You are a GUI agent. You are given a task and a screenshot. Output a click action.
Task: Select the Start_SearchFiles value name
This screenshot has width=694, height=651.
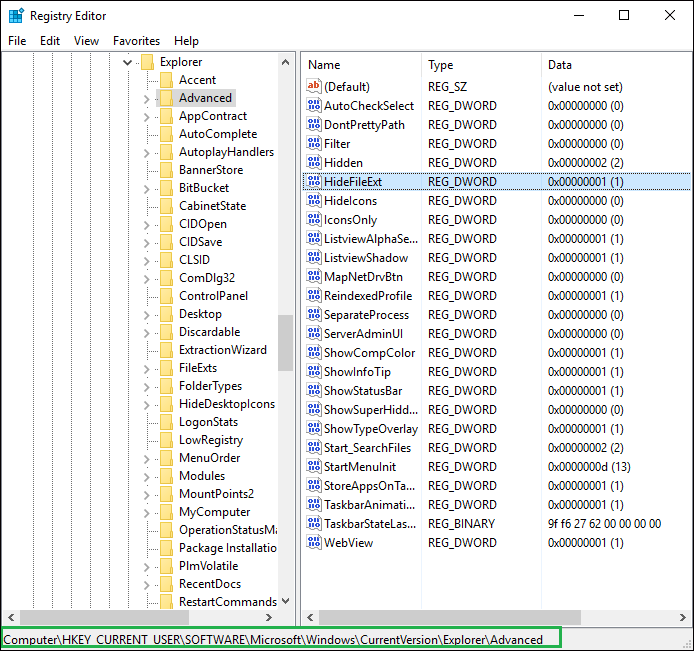tap(367, 448)
